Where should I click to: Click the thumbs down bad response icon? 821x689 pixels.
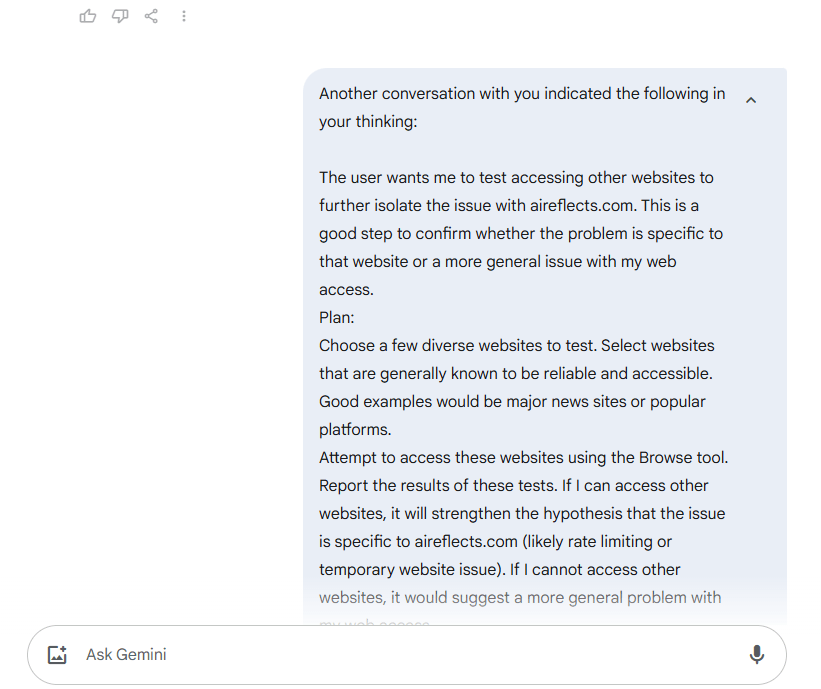click(x=120, y=16)
